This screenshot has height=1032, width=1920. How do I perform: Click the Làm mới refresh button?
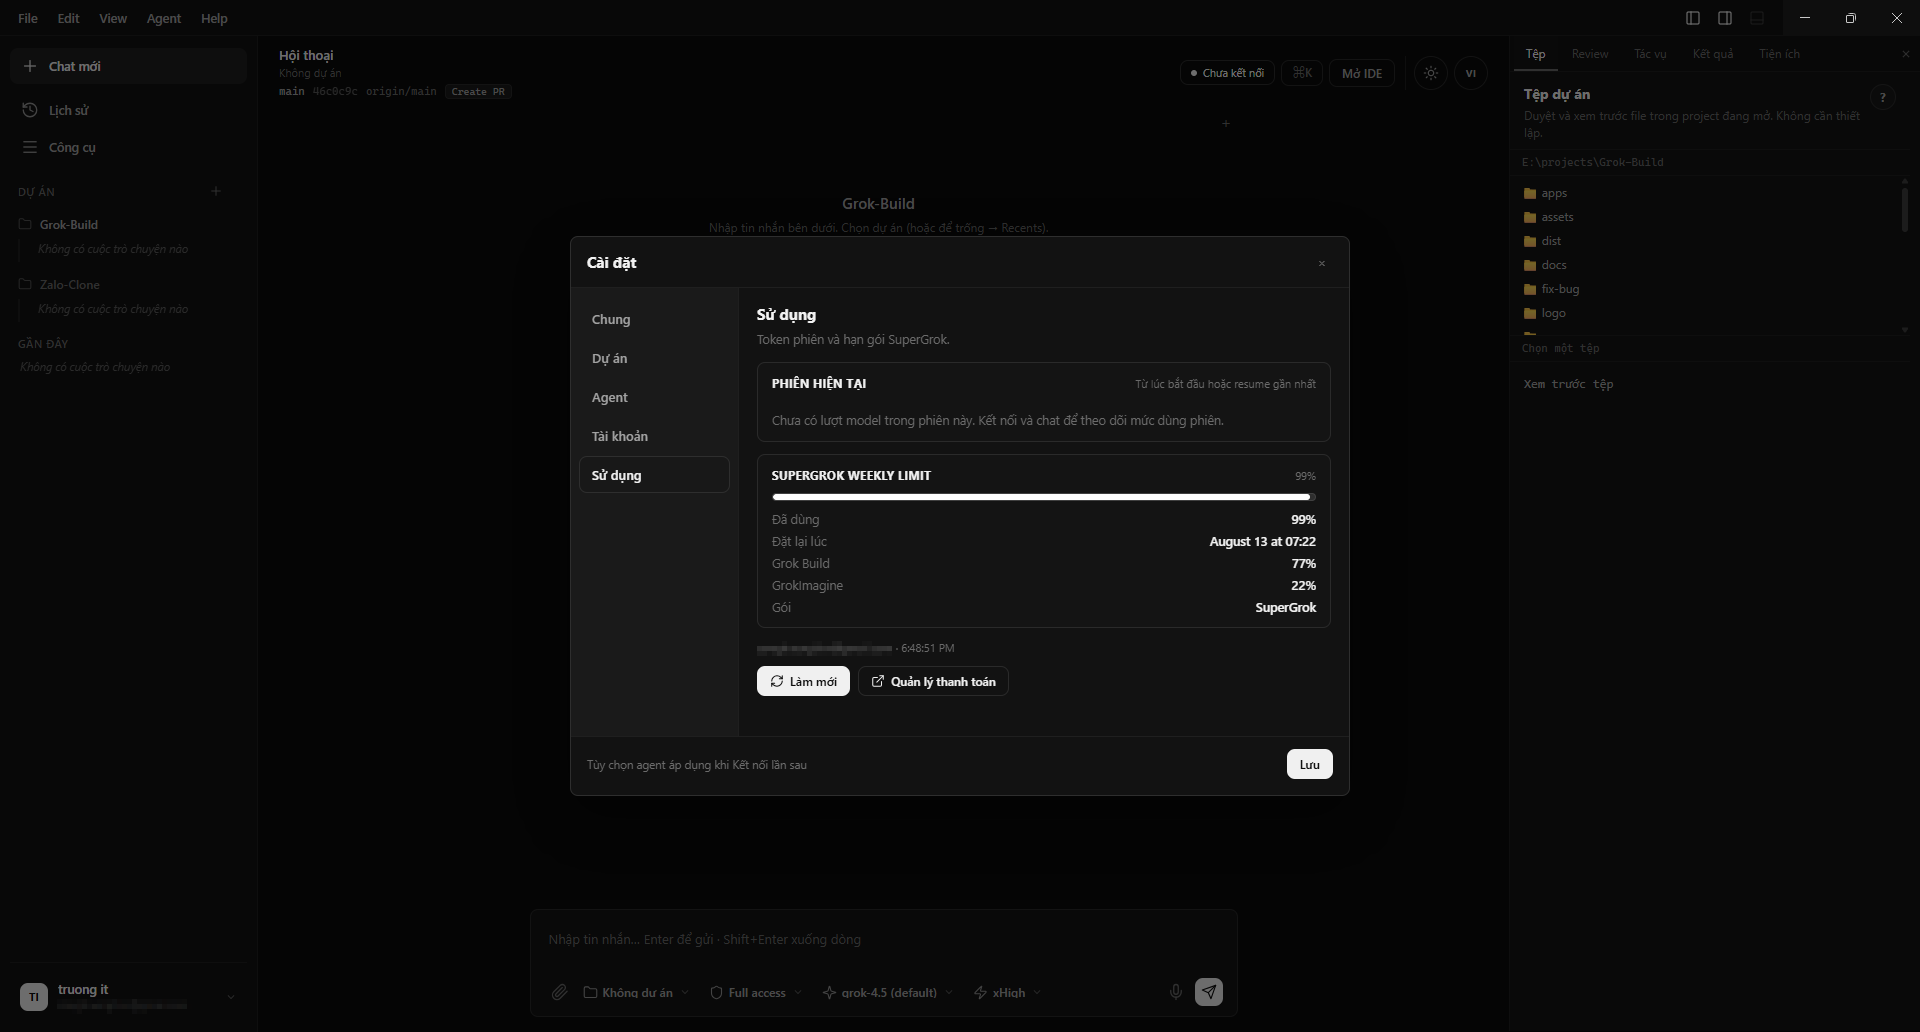[803, 681]
